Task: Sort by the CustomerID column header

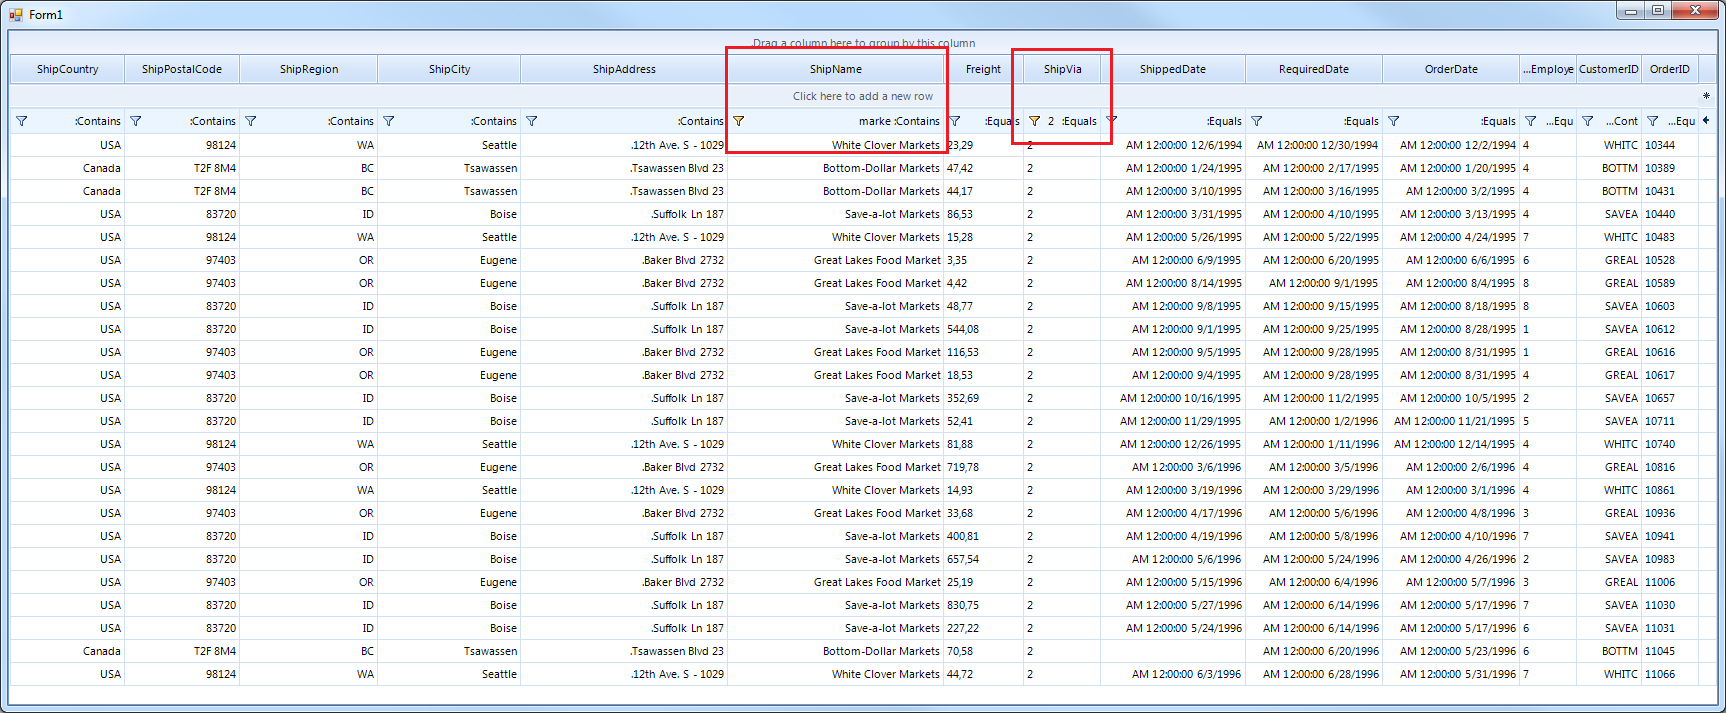Action: point(1609,69)
